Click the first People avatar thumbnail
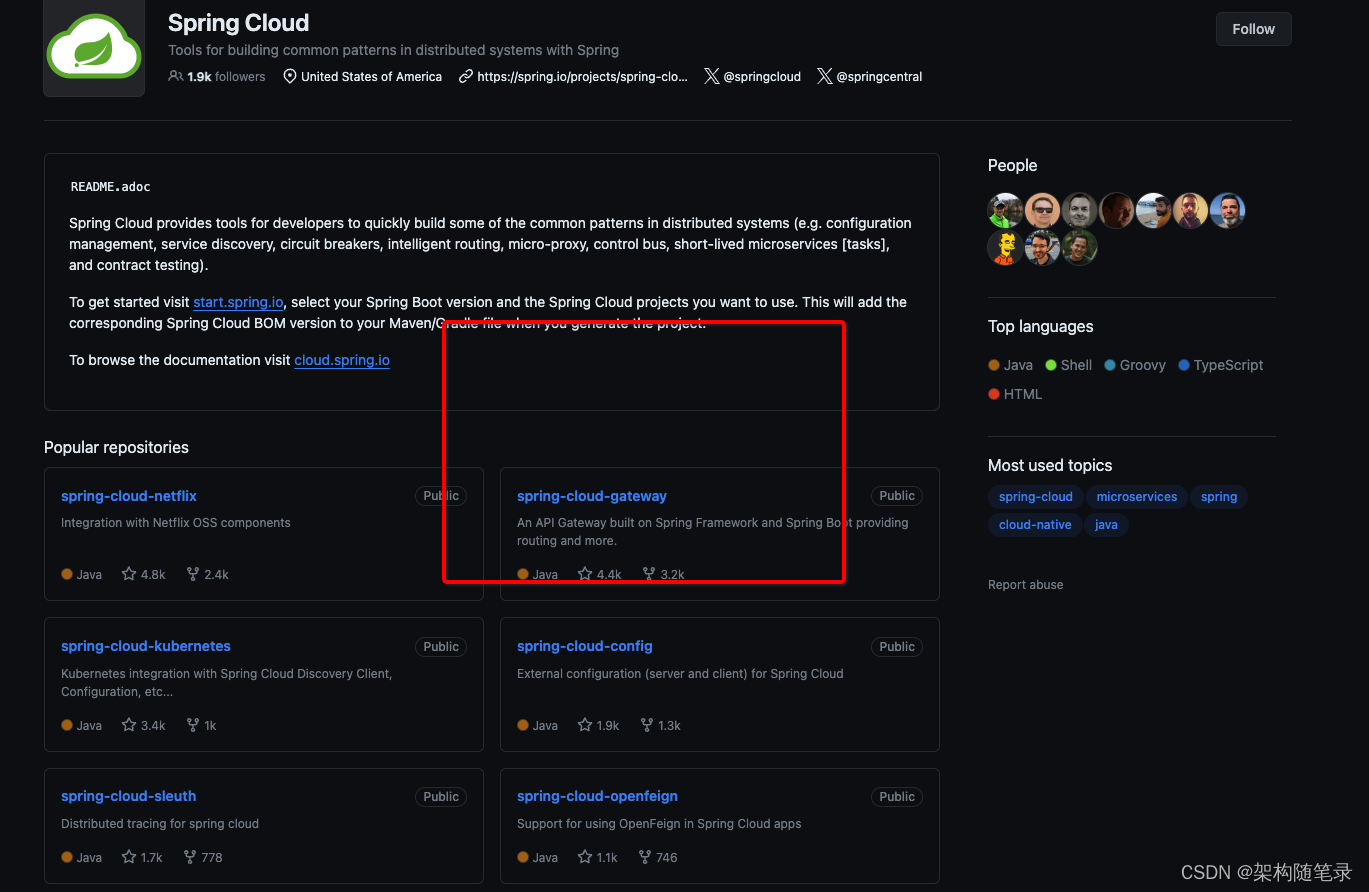 [x=1005, y=210]
